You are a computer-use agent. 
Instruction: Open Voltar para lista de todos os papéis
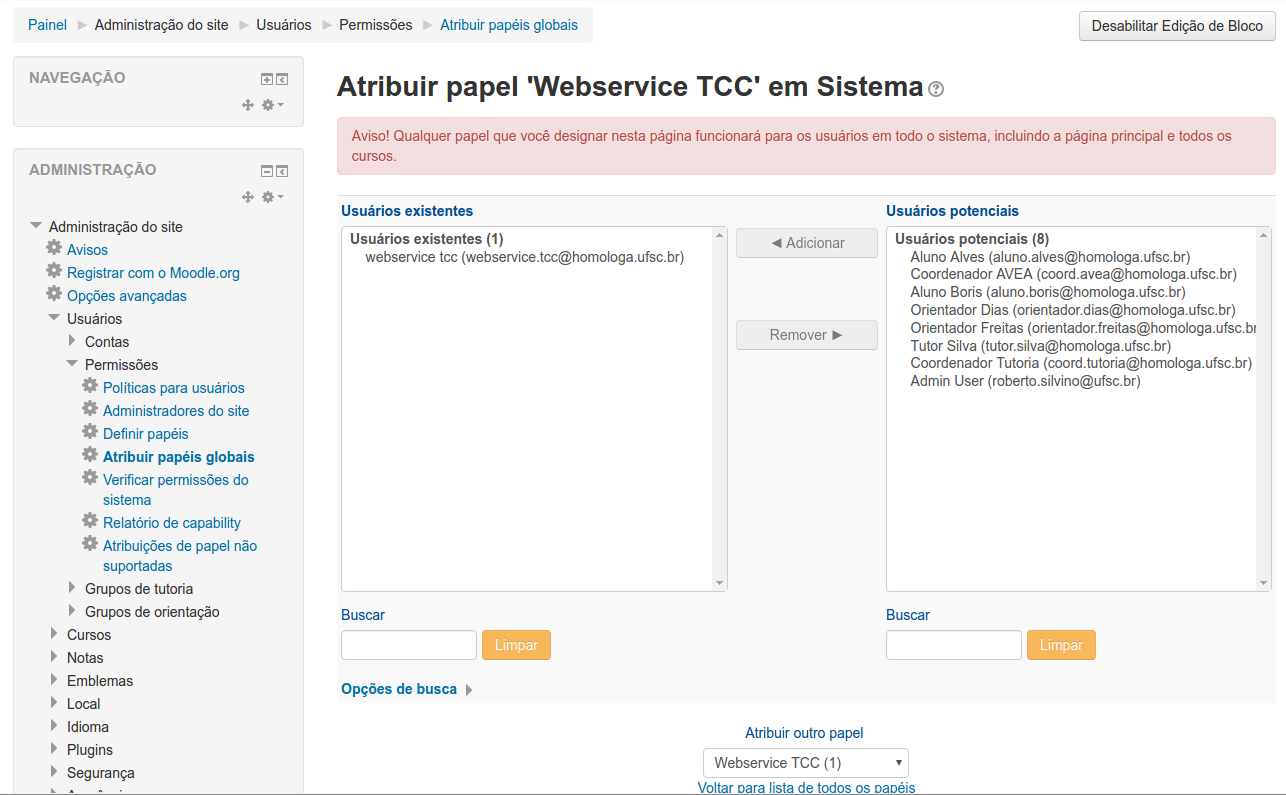[x=806, y=787]
